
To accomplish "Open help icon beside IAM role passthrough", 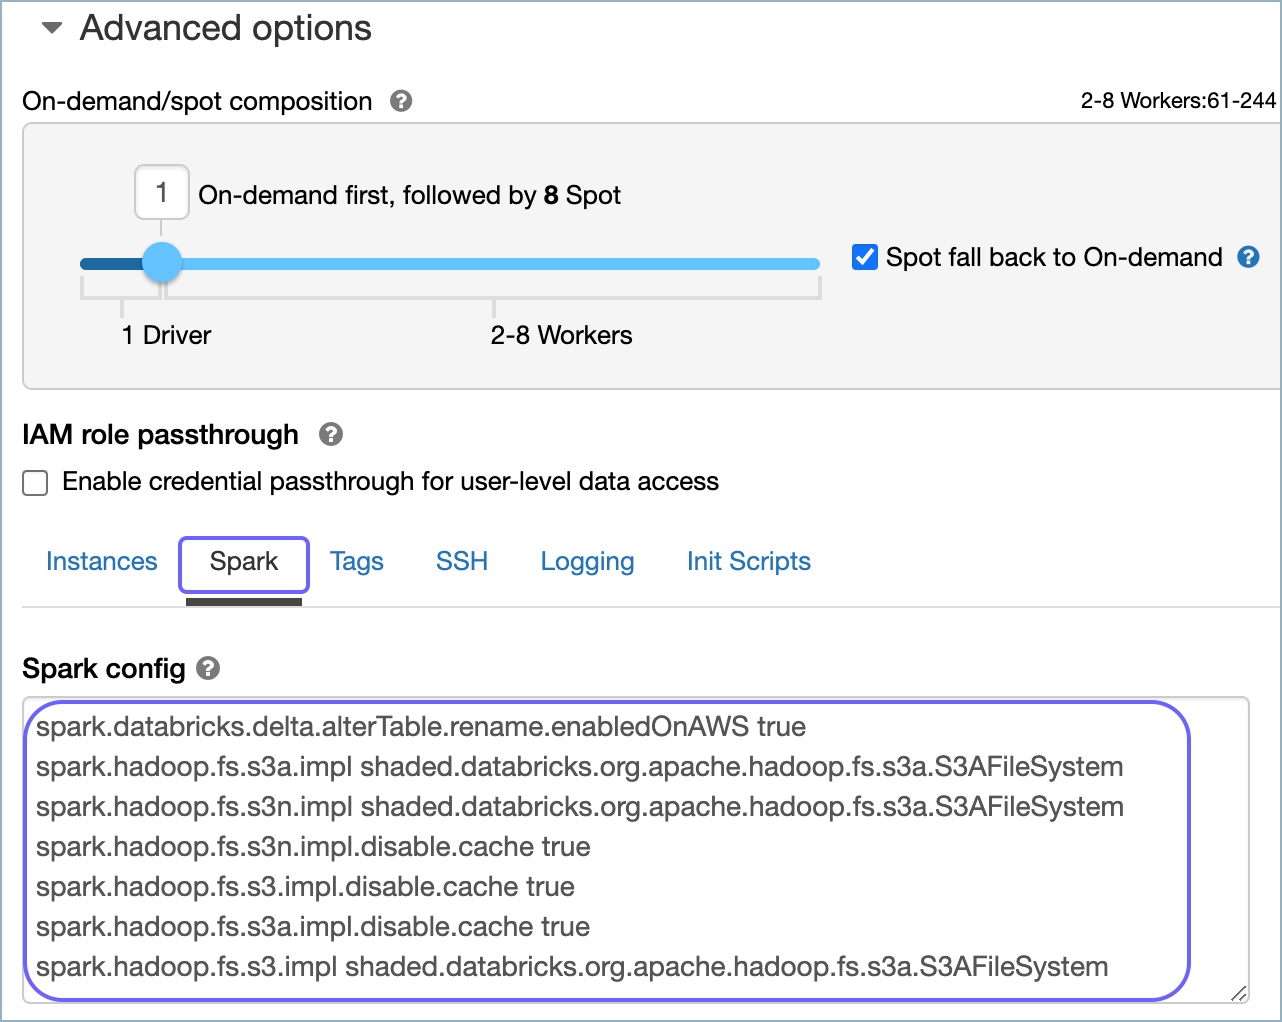I will tap(331, 435).
